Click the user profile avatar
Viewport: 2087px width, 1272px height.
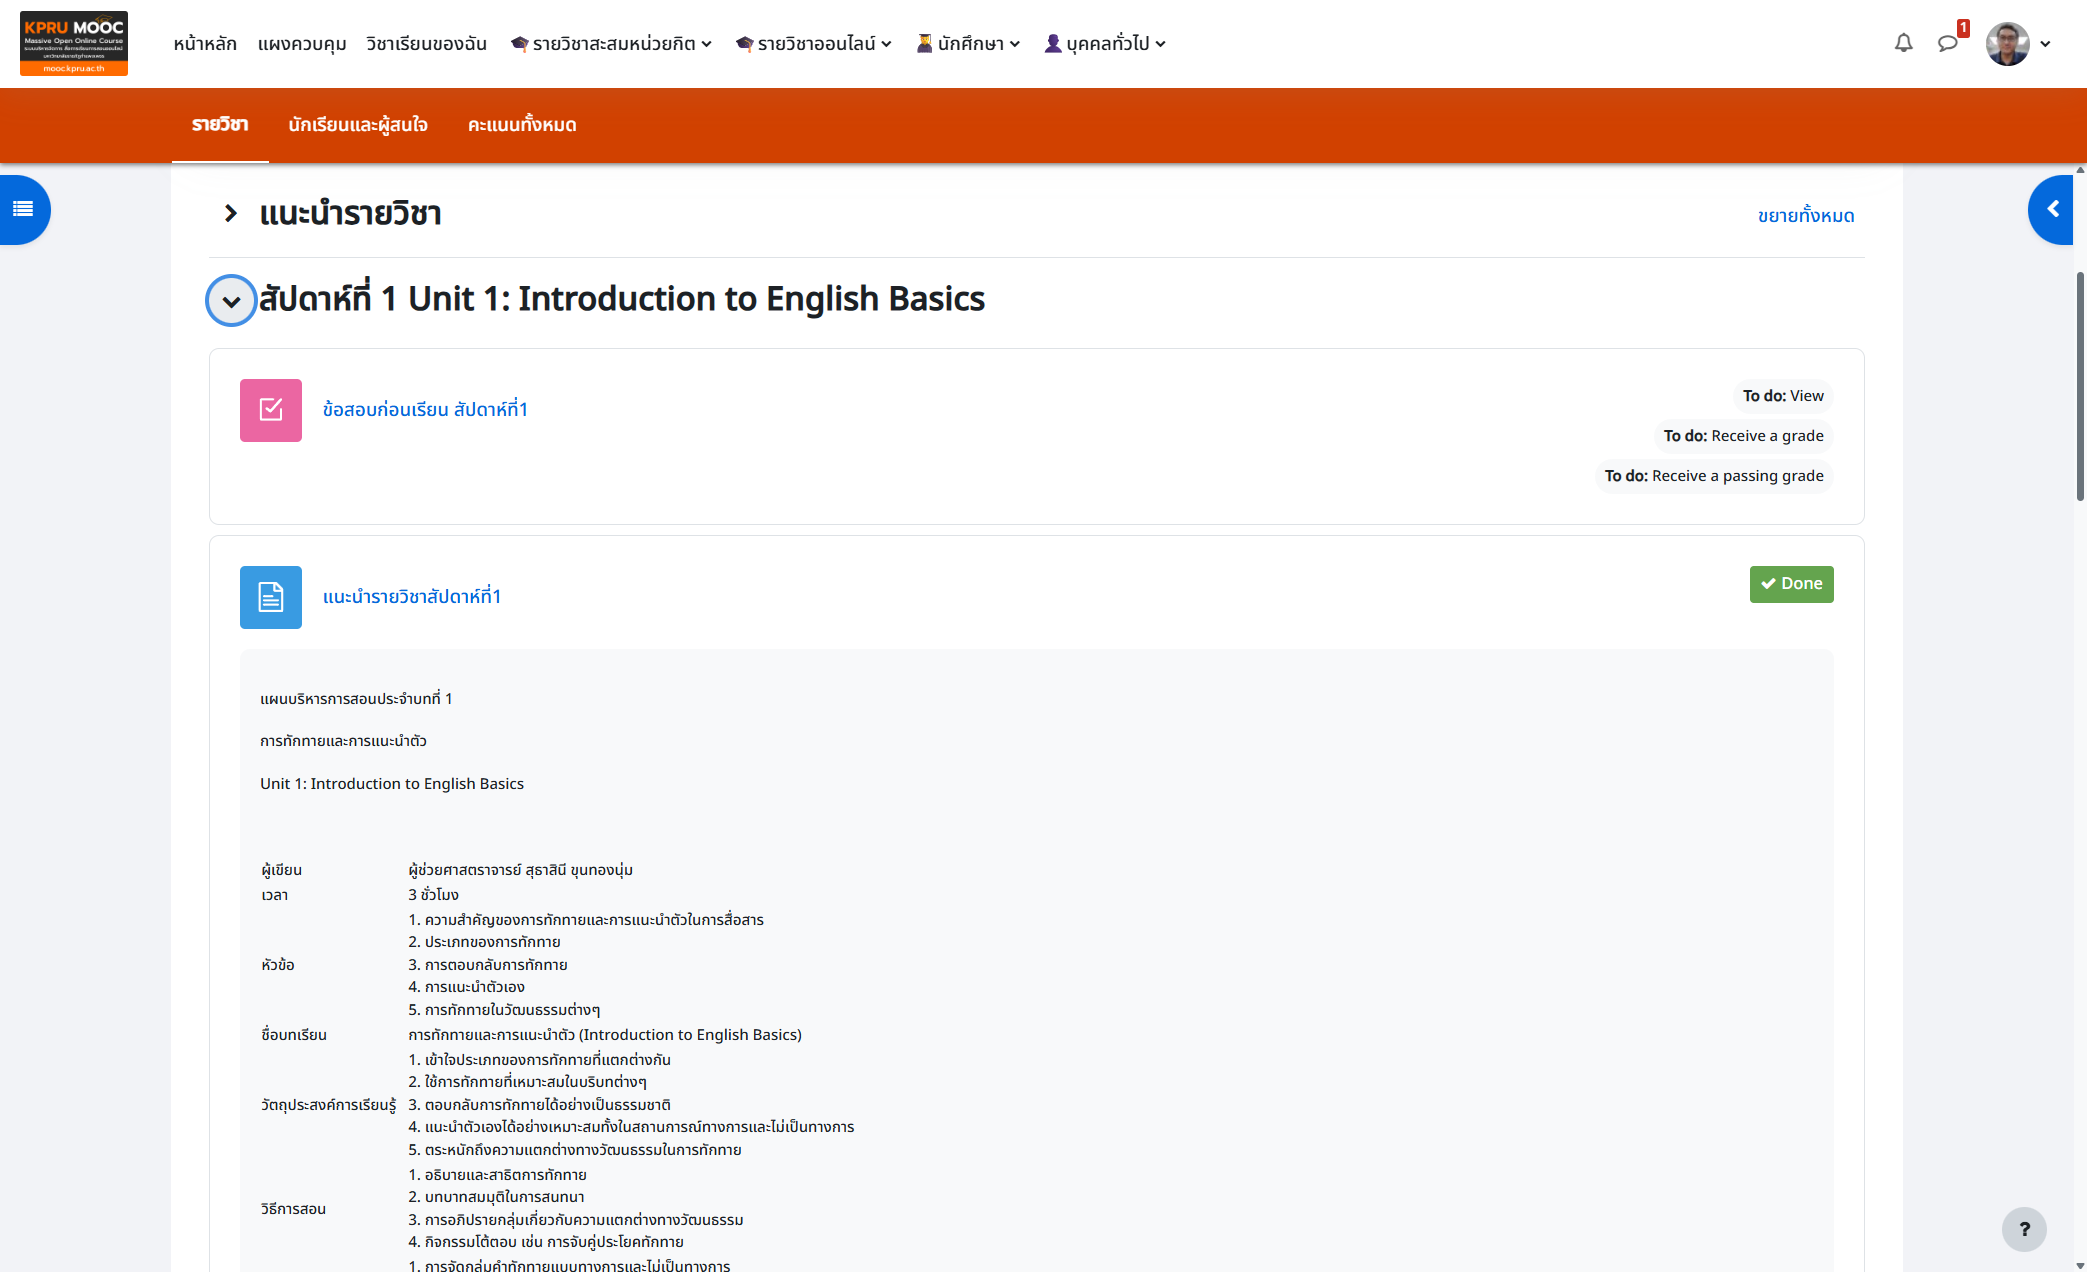pos(2007,43)
